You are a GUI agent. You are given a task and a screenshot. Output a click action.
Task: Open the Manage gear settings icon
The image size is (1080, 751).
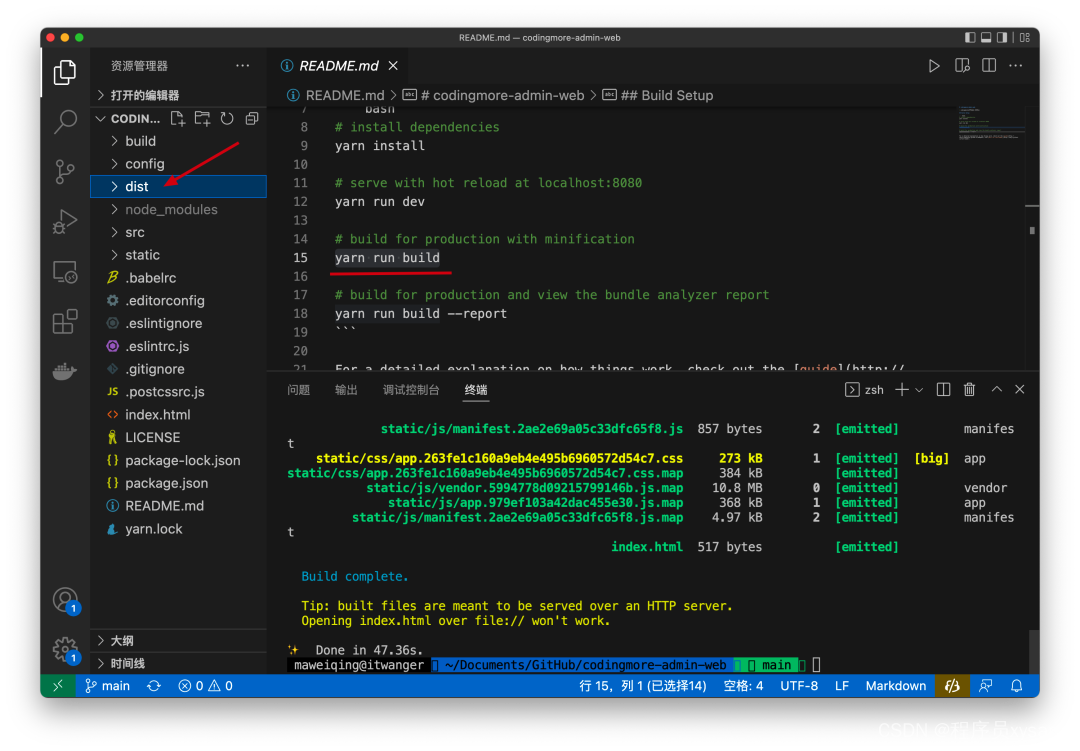point(65,649)
